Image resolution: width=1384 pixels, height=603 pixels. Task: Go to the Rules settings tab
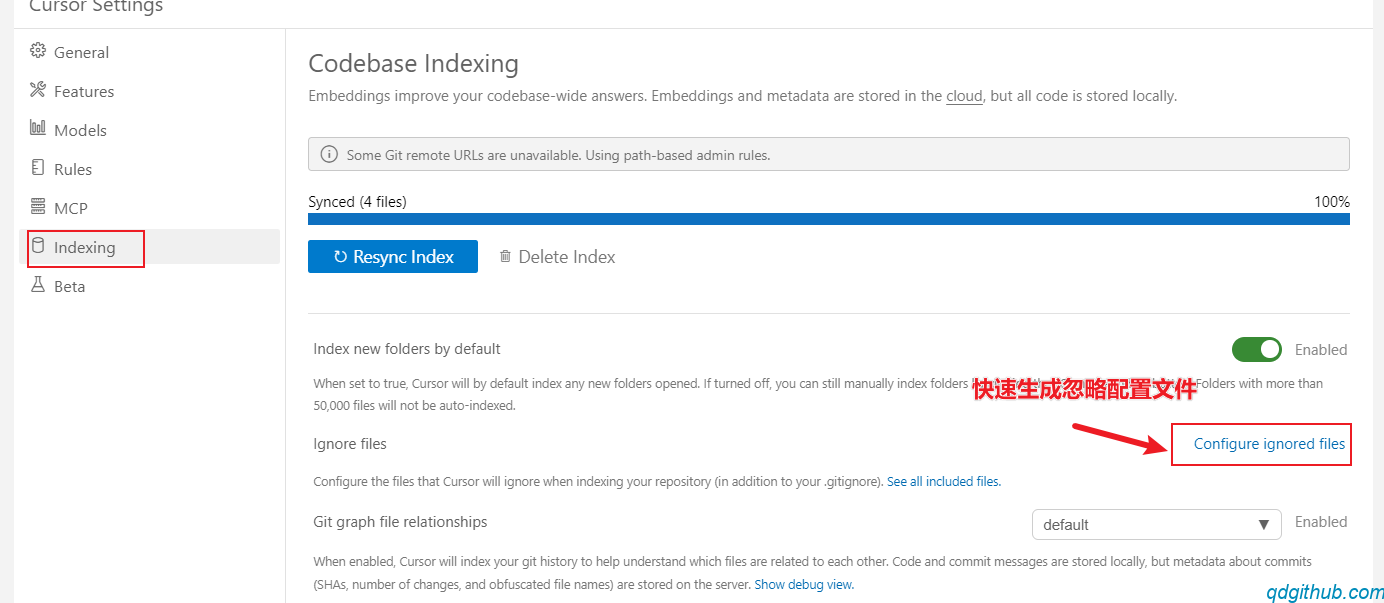point(149,169)
